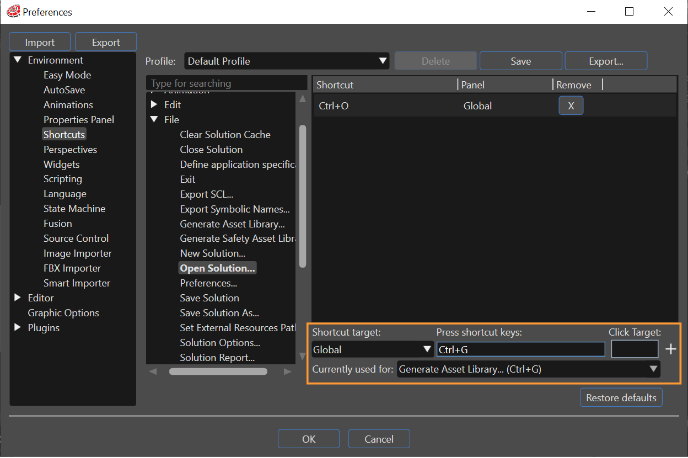Select the Shortcuts preferences item
The width and height of the screenshot is (688, 458).
(64, 134)
